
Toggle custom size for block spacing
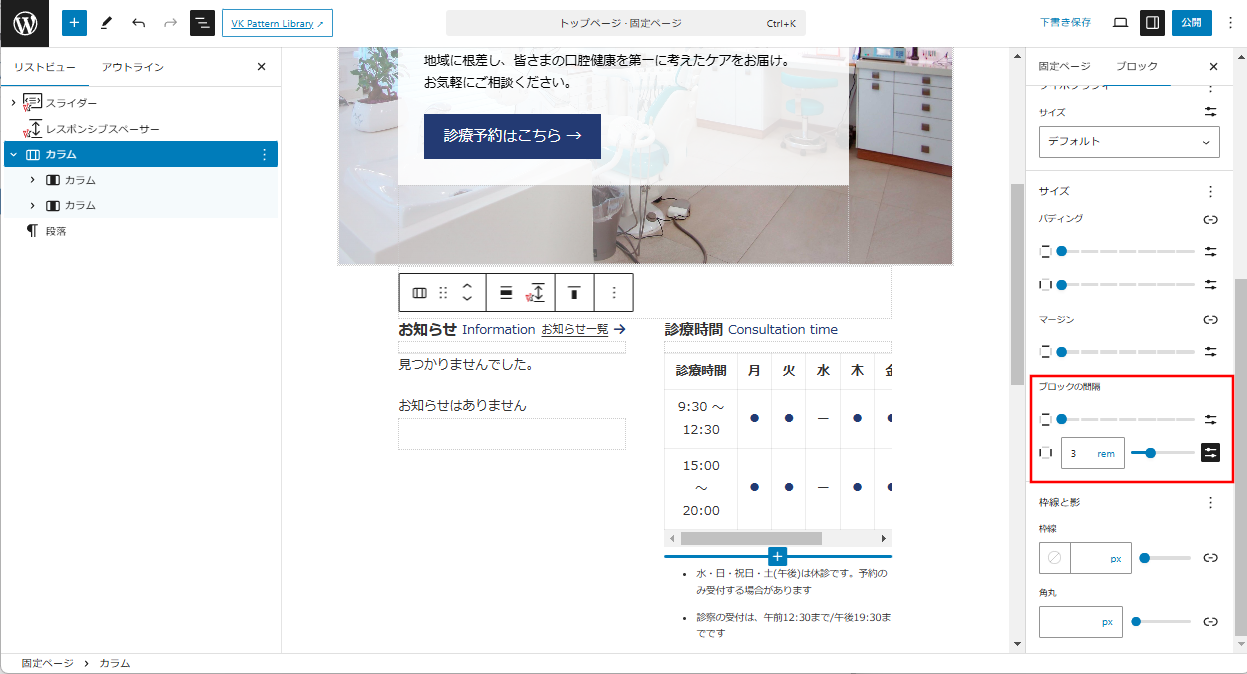(x=1210, y=453)
